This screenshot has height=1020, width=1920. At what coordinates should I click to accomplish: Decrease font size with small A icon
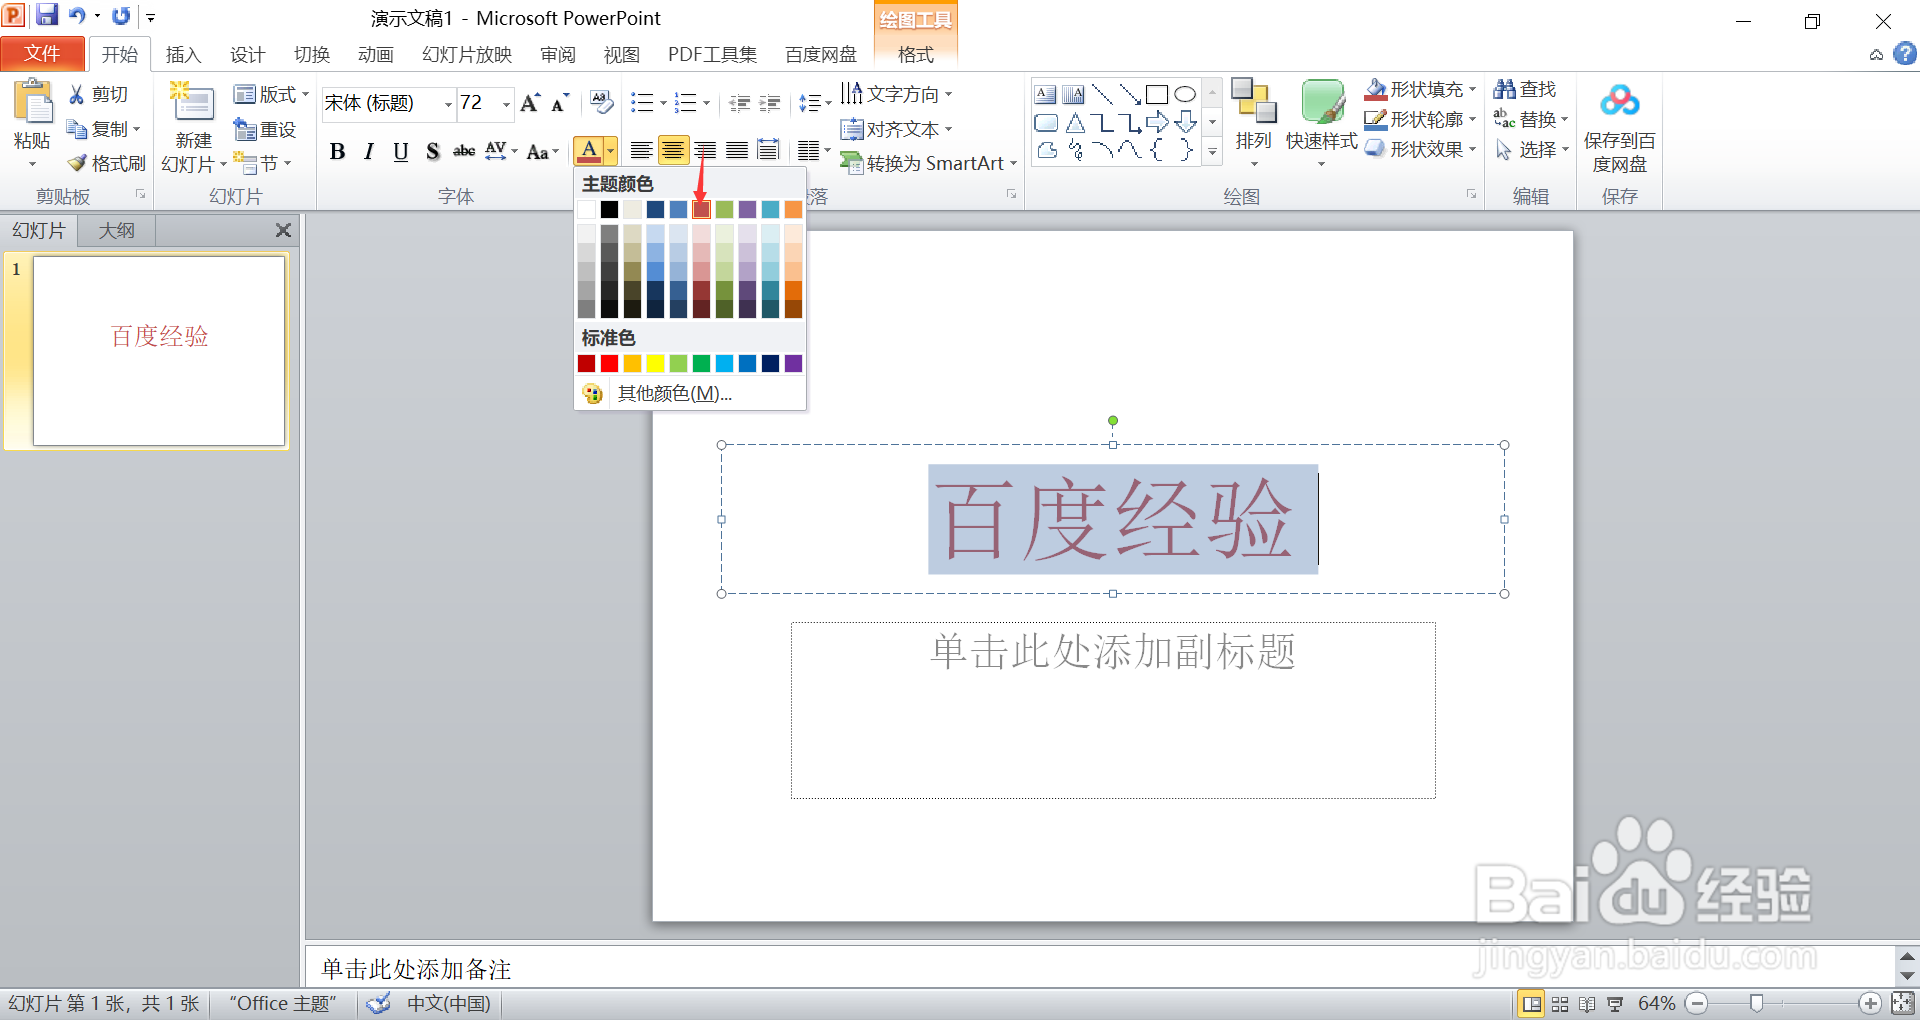(560, 103)
